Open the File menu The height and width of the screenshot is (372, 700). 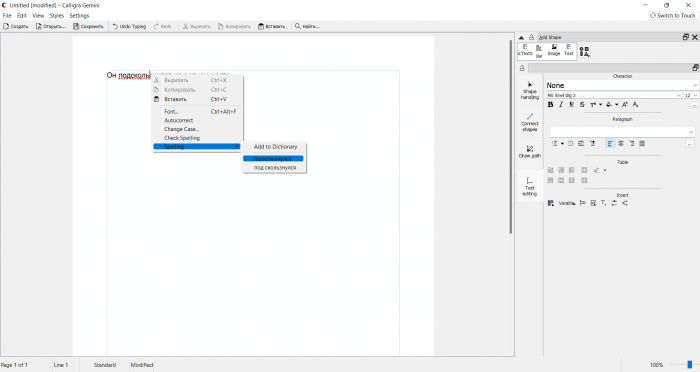click(7, 16)
